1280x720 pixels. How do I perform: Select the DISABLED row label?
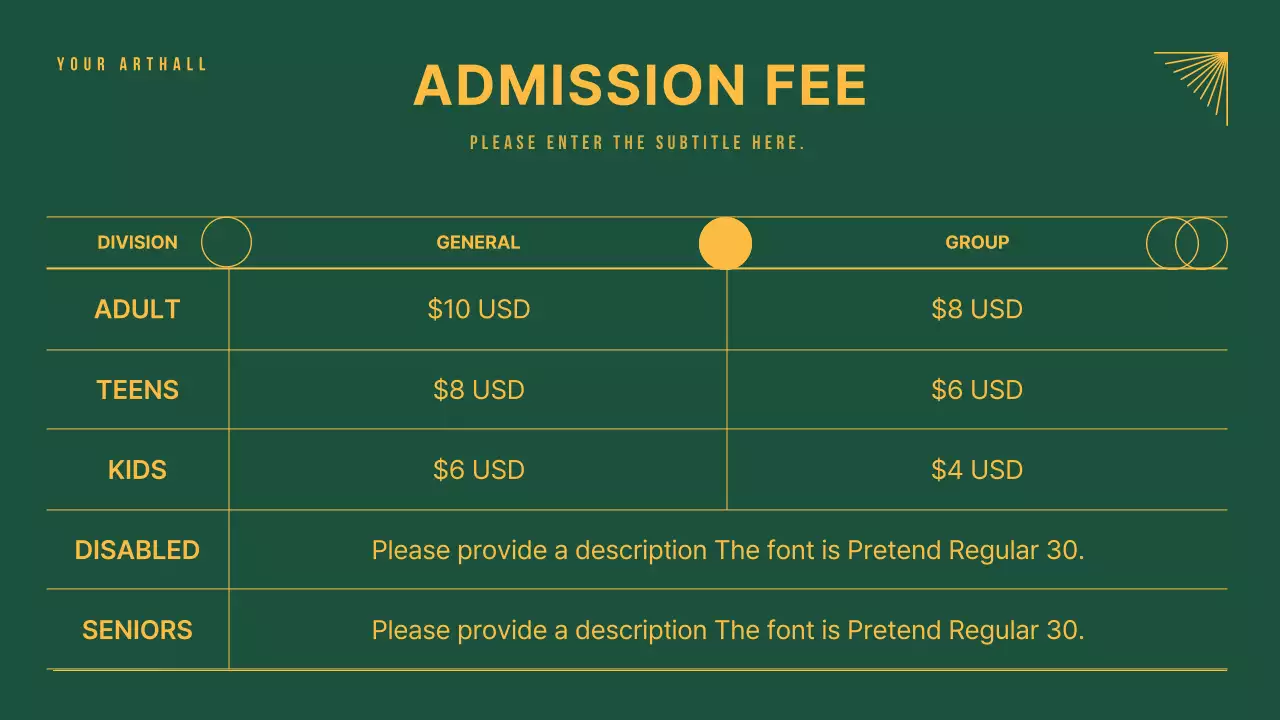tap(137, 549)
